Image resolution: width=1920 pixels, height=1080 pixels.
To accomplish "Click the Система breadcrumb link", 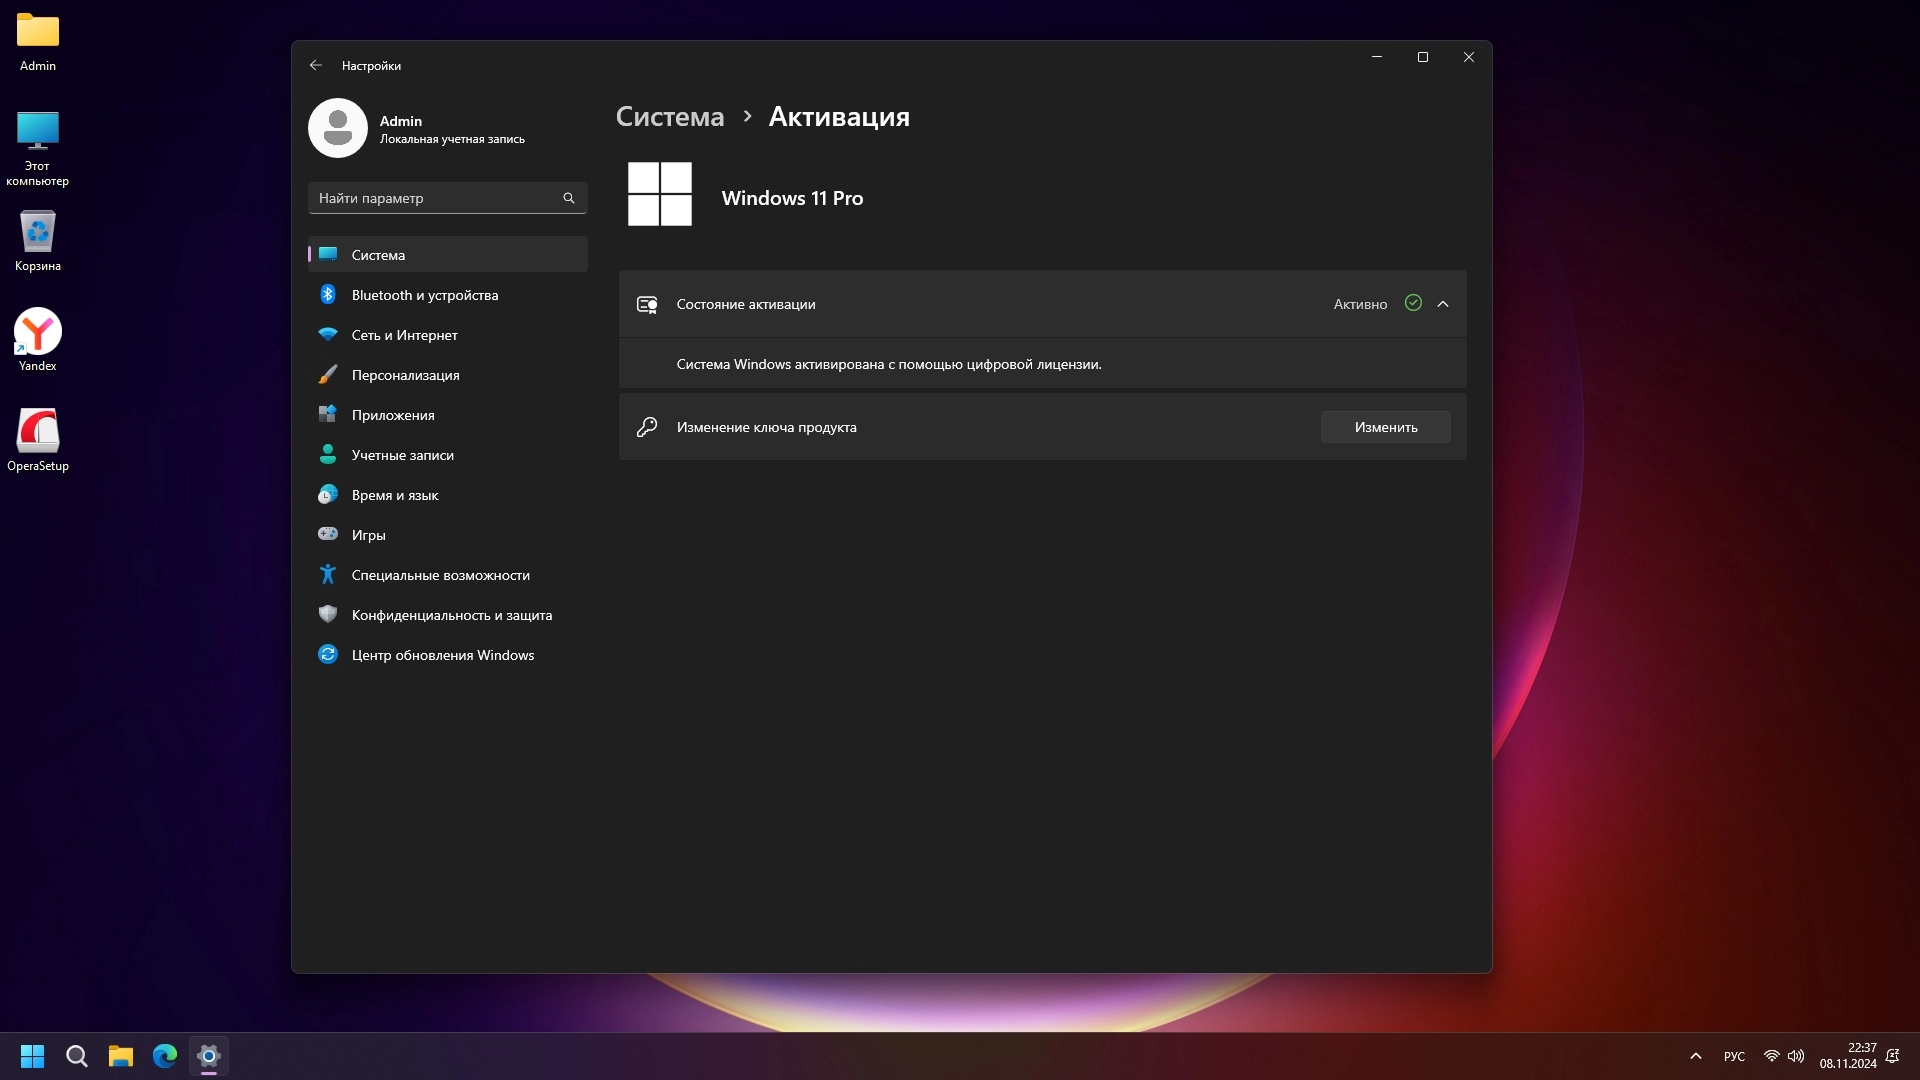I will 669,117.
